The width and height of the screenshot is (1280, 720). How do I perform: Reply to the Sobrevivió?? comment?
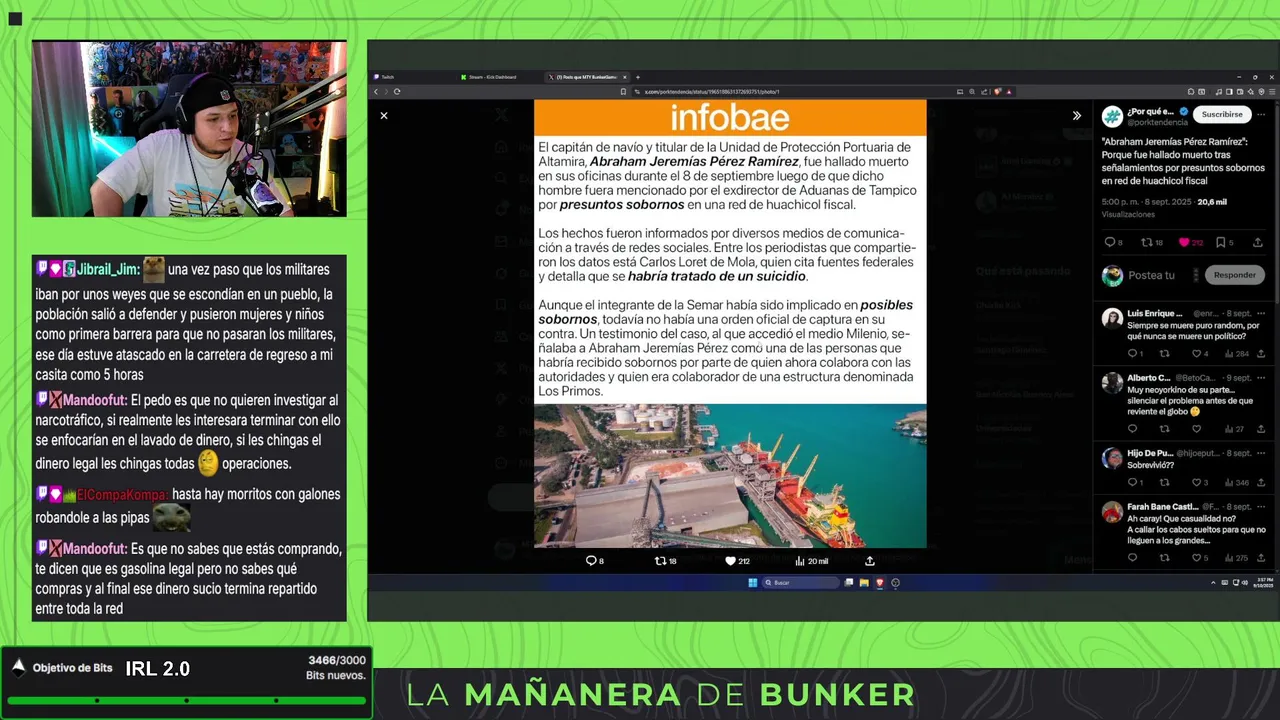[x=1135, y=483]
